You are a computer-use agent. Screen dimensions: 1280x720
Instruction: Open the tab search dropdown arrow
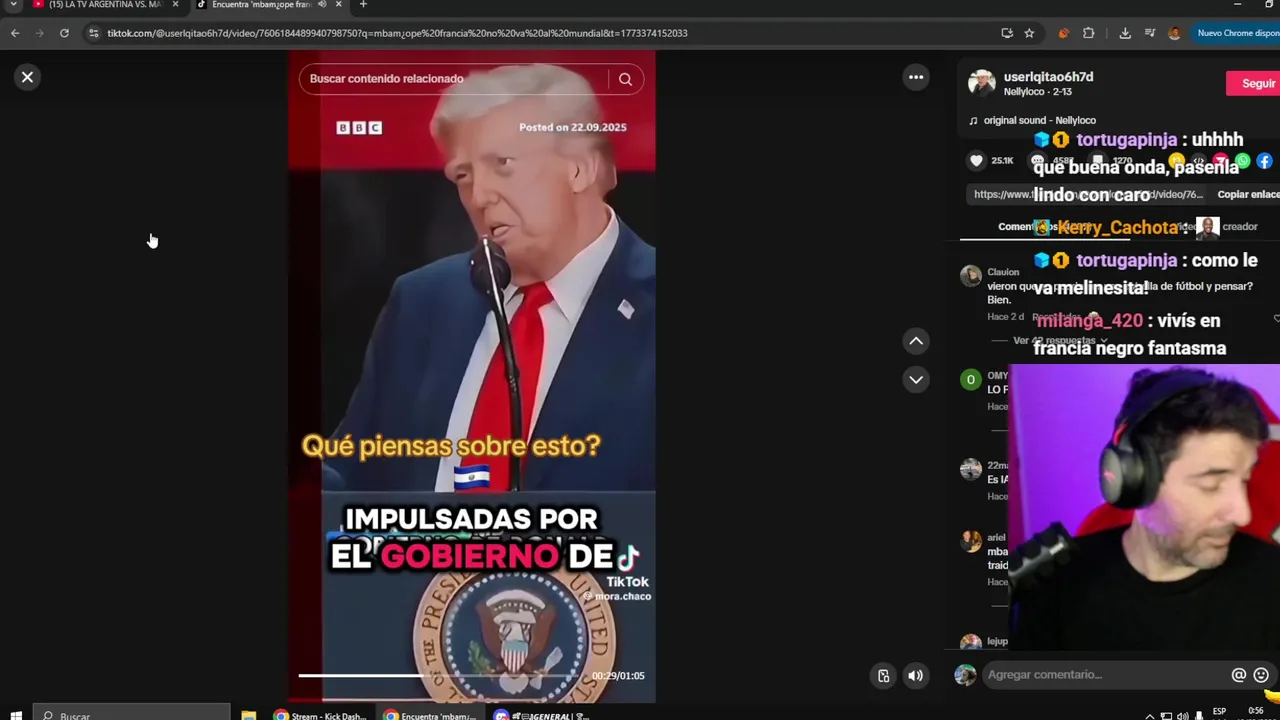(14, 5)
